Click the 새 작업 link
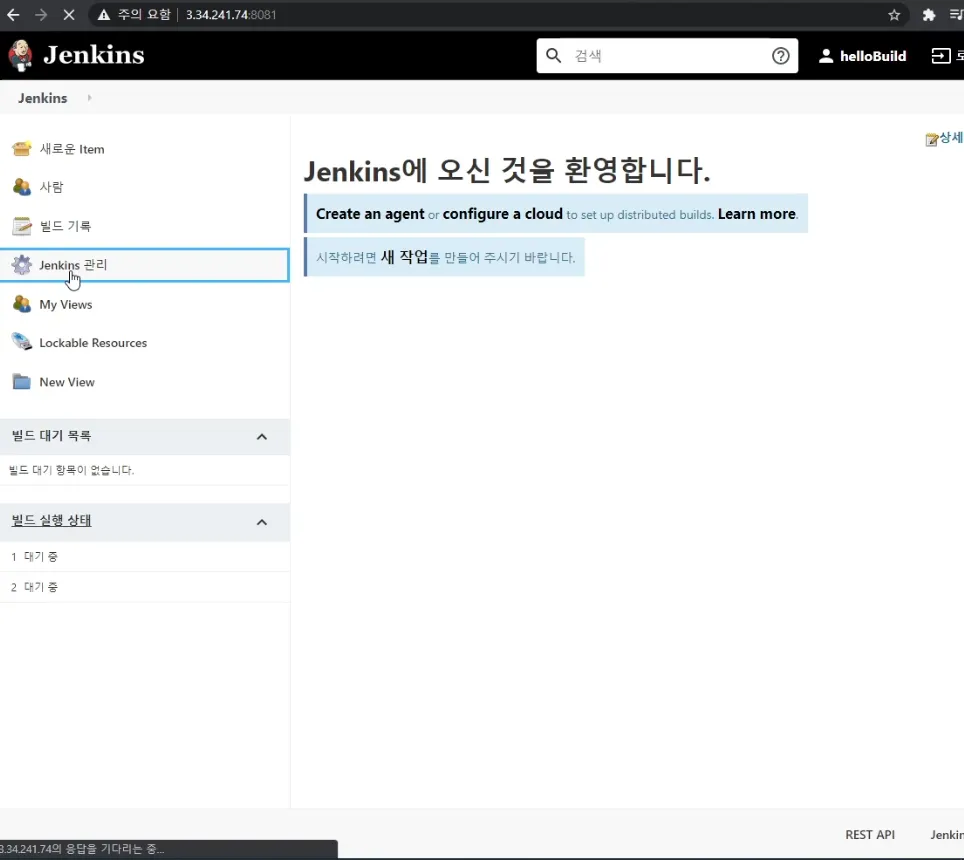 click(x=404, y=257)
